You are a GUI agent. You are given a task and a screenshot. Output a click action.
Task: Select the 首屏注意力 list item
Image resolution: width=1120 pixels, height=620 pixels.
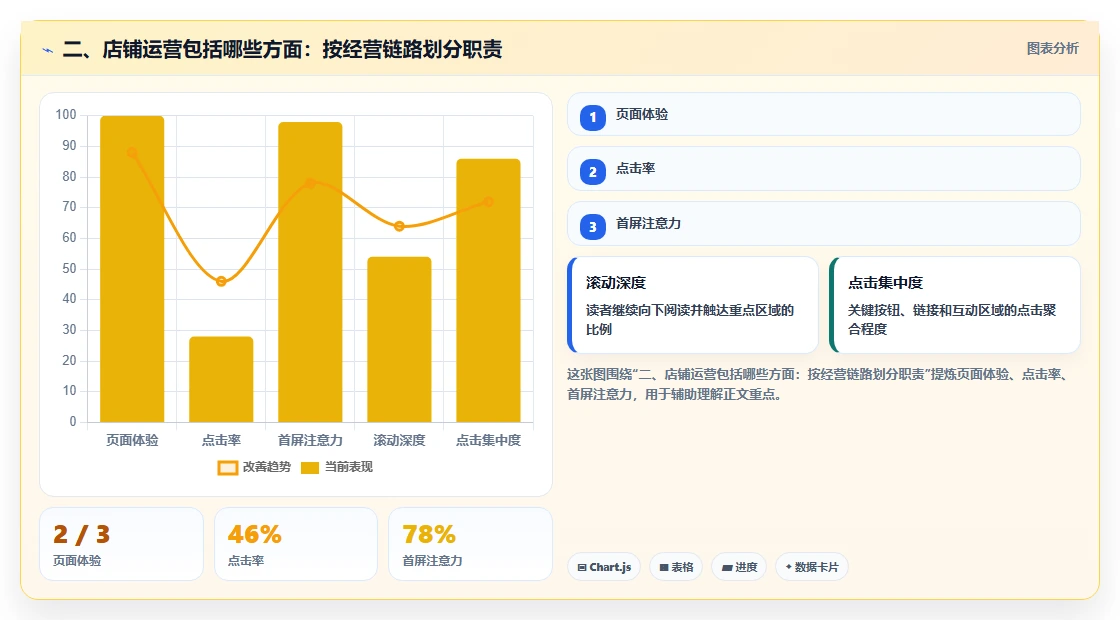click(824, 224)
